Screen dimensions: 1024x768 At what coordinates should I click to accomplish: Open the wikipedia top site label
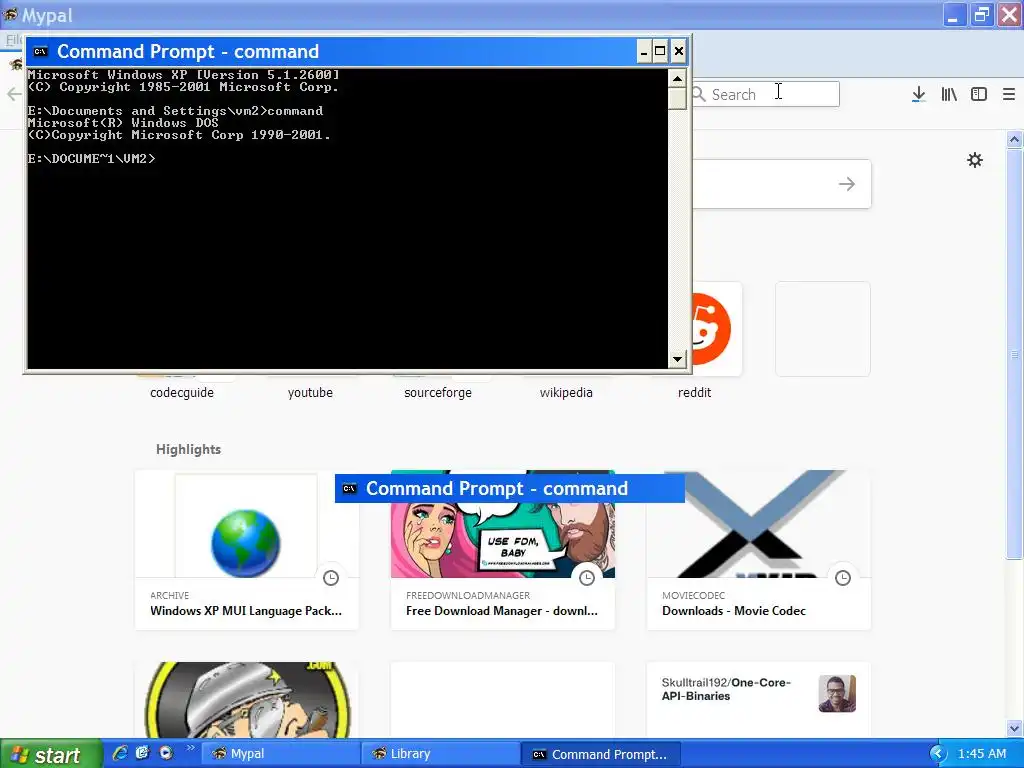[x=566, y=392]
